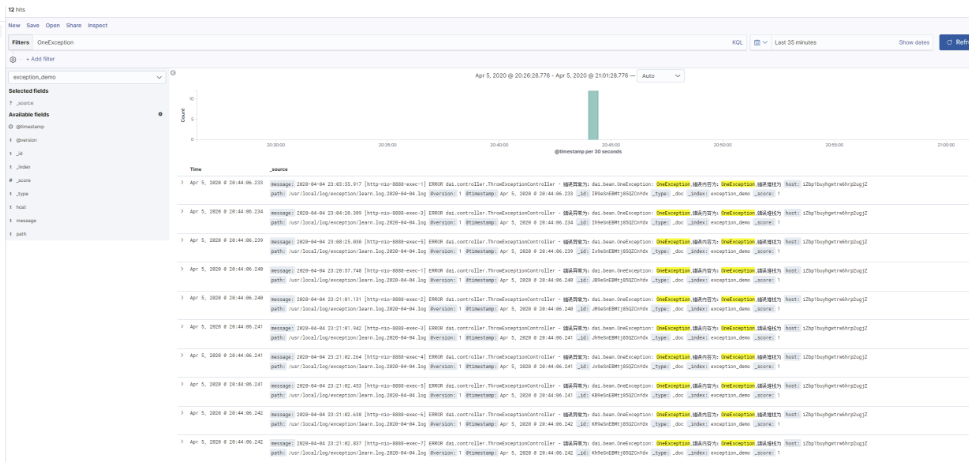Click the Filters label button

pos(20,43)
